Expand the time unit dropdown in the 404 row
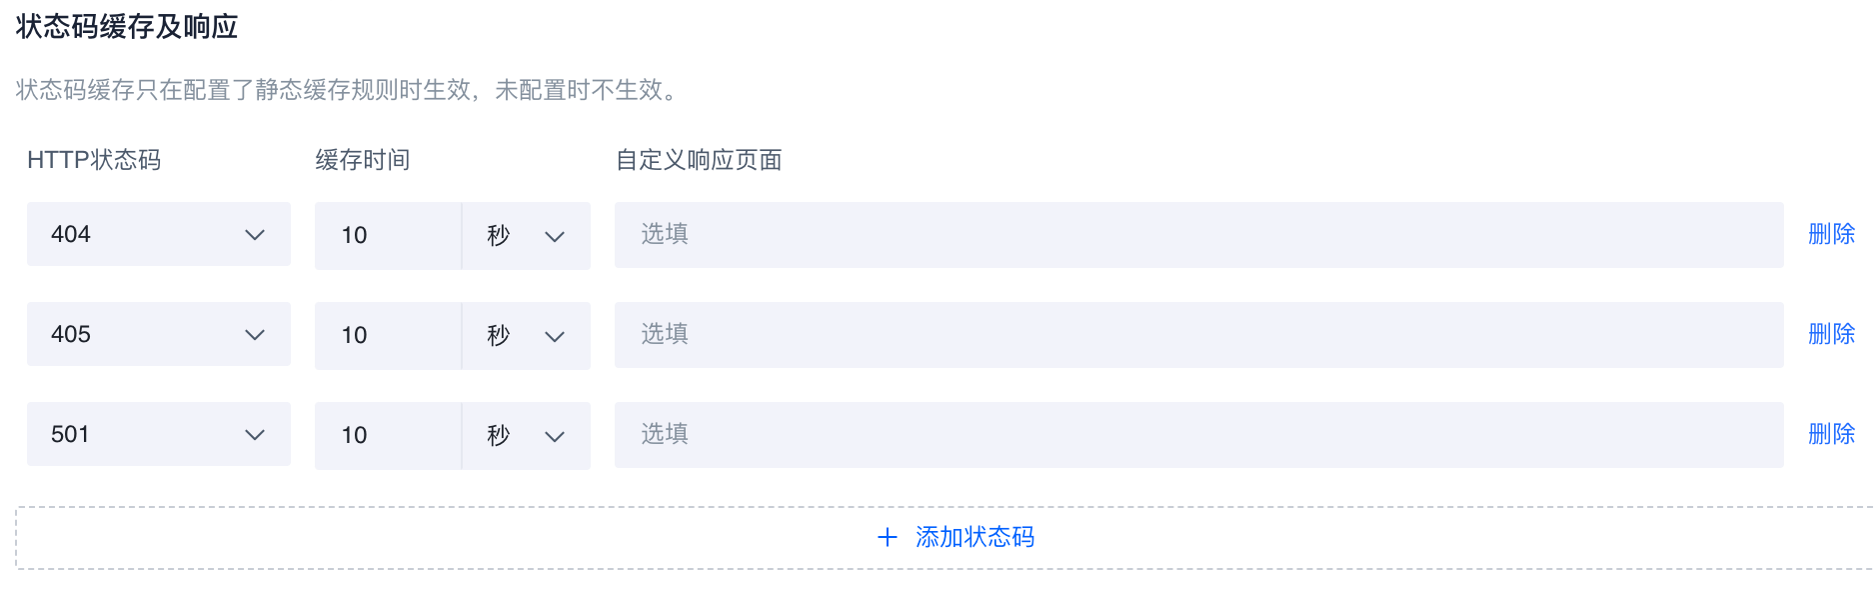Image resolution: width=1876 pixels, height=603 pixels. click(526, 236)
